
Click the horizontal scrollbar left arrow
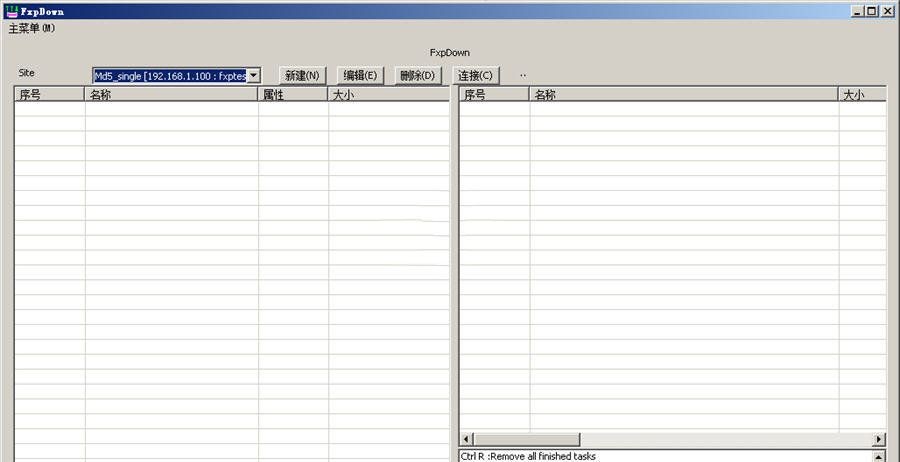466,440
